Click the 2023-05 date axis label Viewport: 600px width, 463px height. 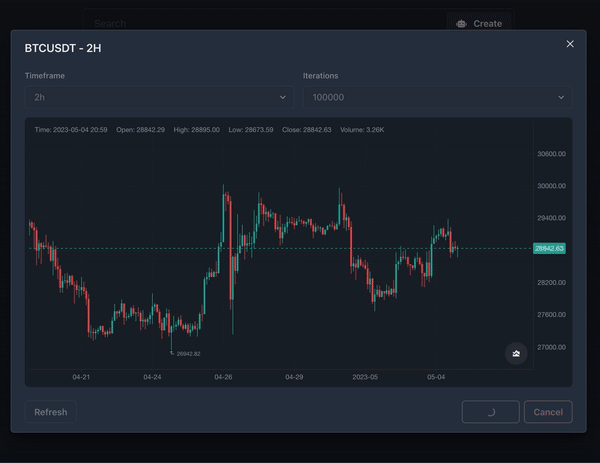pyautogui.click(x=365, y=377)
